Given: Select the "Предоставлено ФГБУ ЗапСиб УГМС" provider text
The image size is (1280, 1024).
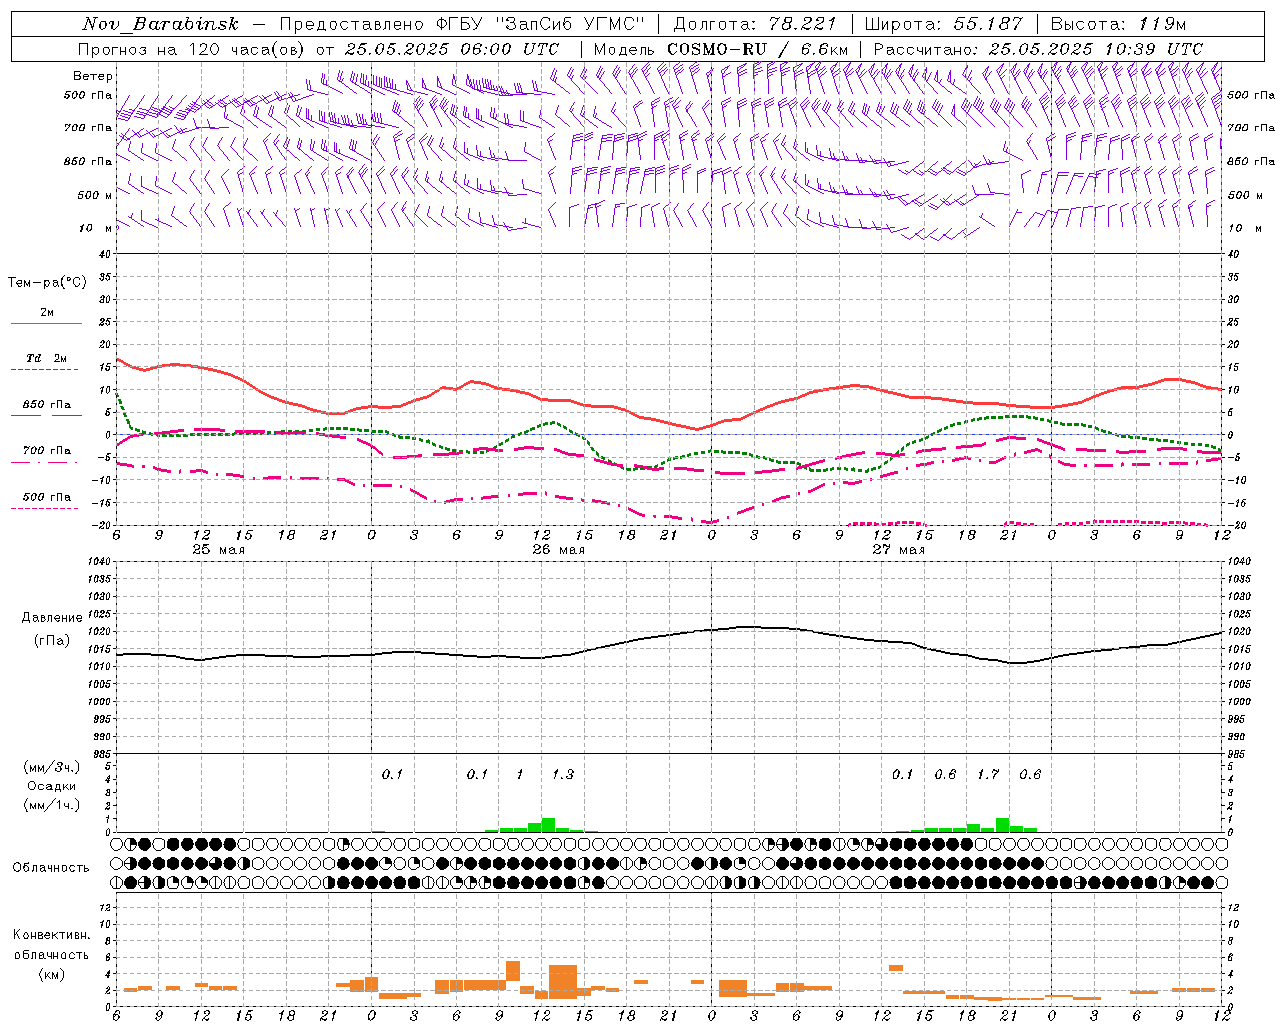Looking at the screenshot, I should click(462, 24).
